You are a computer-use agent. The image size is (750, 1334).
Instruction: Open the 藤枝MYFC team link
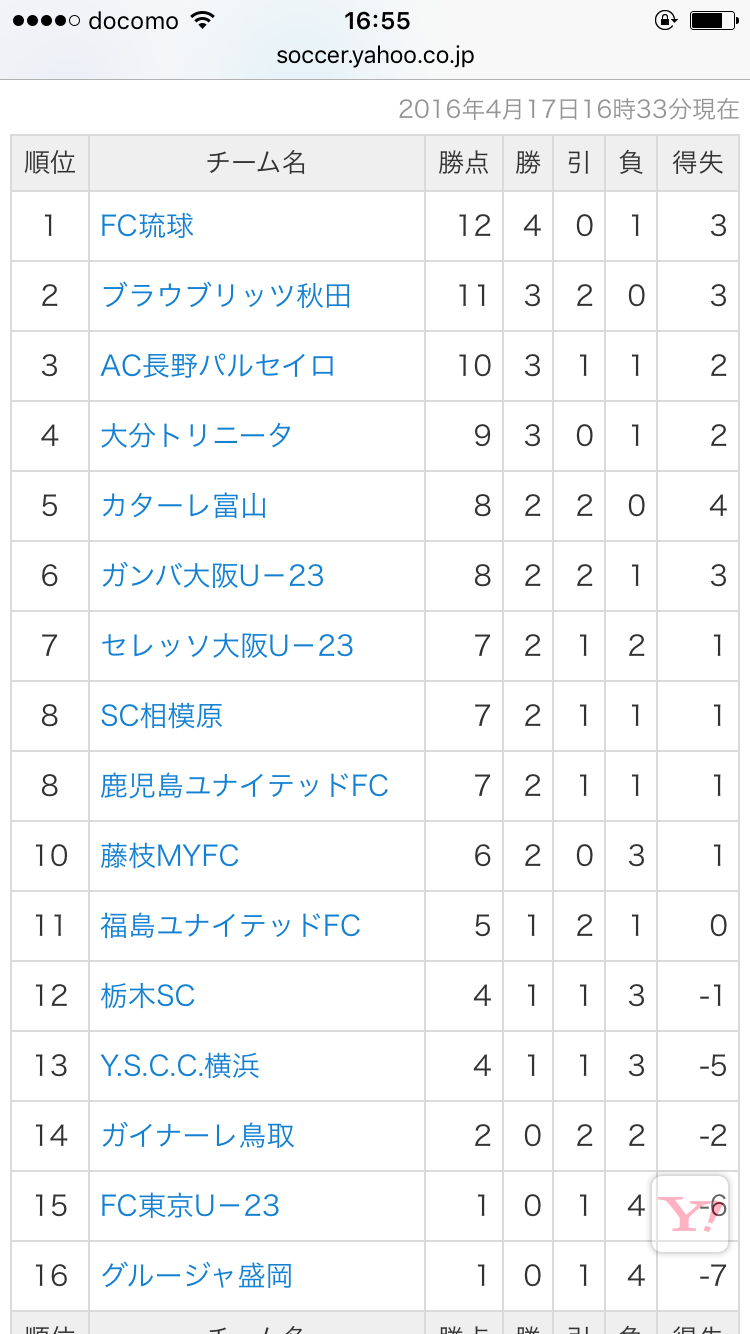(x=170, y=856)
